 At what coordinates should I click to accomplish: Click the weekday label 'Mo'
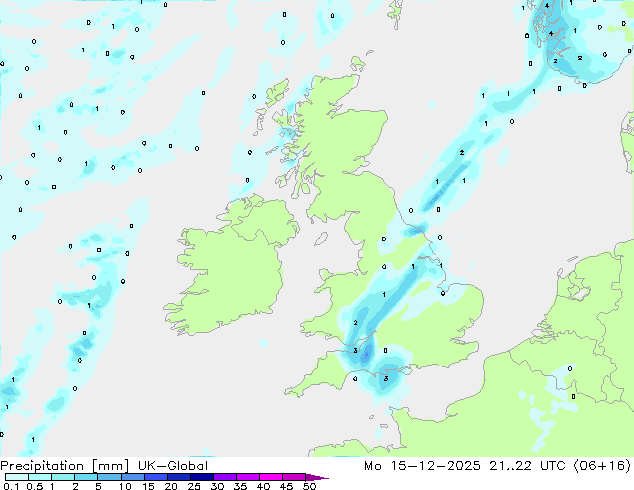coord(372,466)
